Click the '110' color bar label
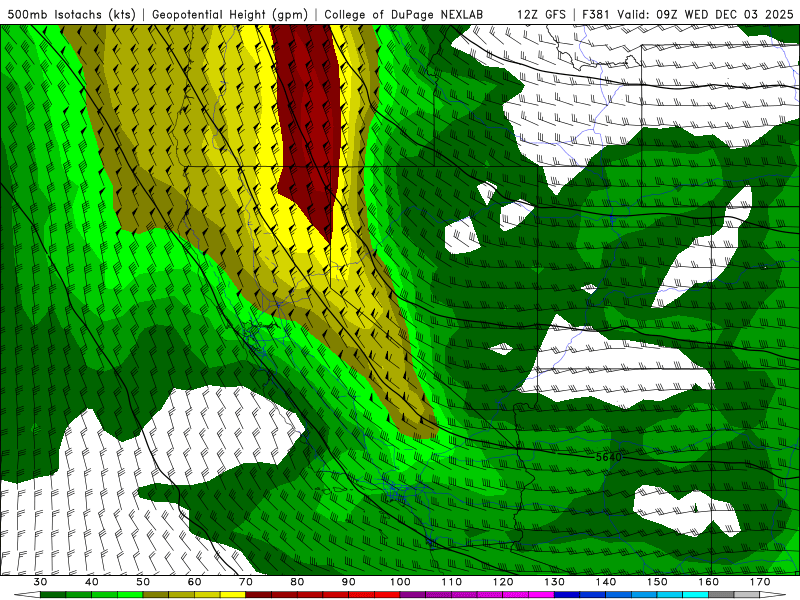Screen dimensions: 800x600 pos(452,582)
